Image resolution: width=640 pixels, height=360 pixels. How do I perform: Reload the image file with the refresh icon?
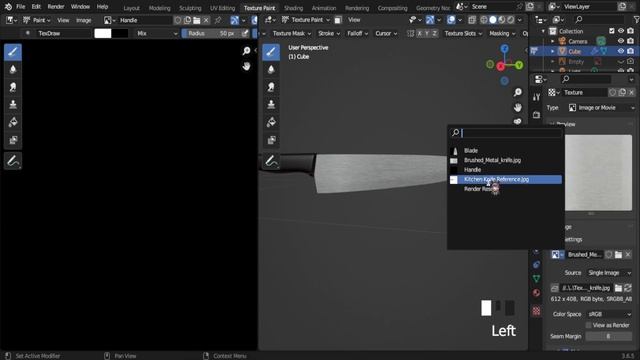coord(628,288)
